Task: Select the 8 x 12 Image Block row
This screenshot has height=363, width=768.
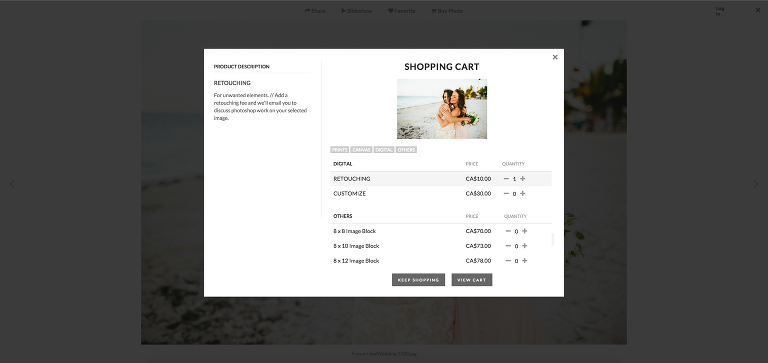Action: 441,261
